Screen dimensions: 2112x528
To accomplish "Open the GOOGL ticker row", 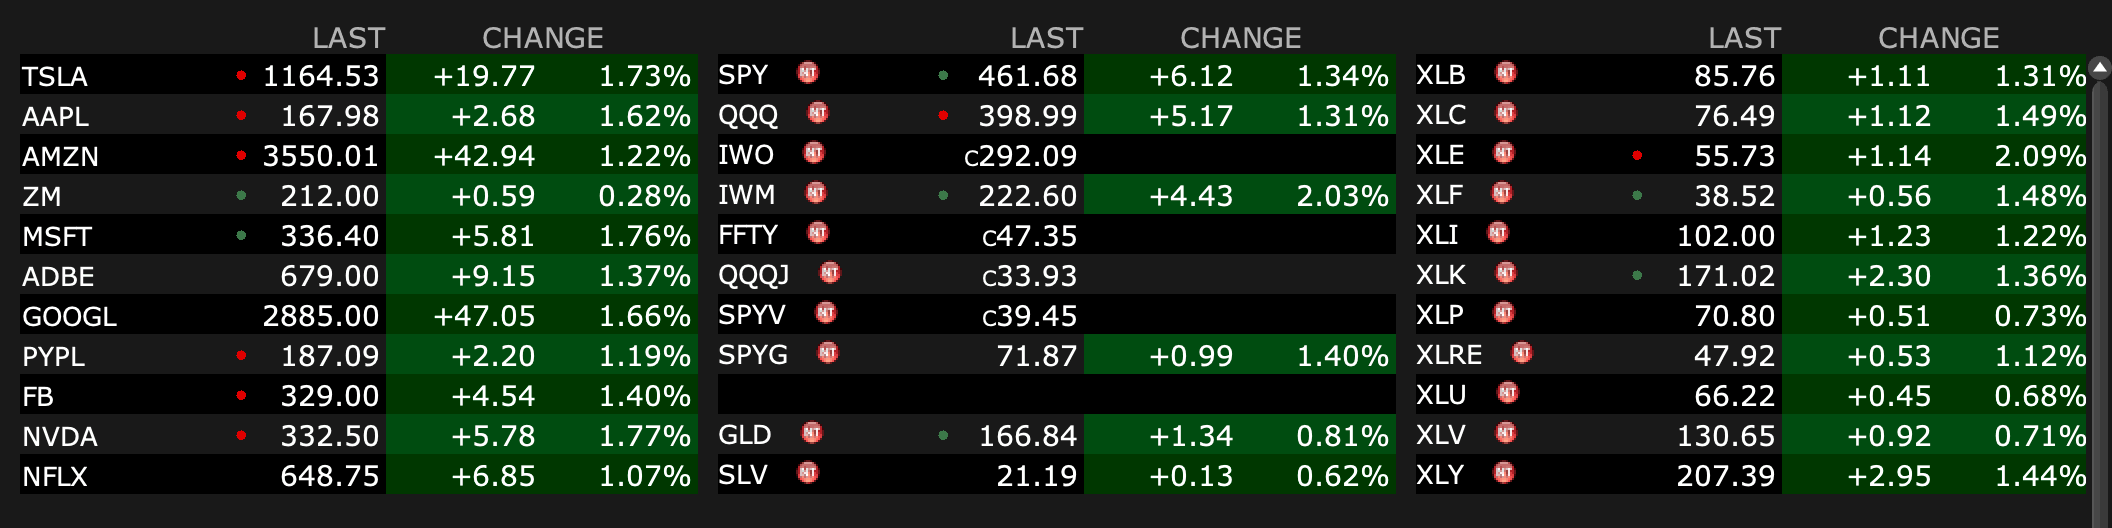I will coord(70,316).
